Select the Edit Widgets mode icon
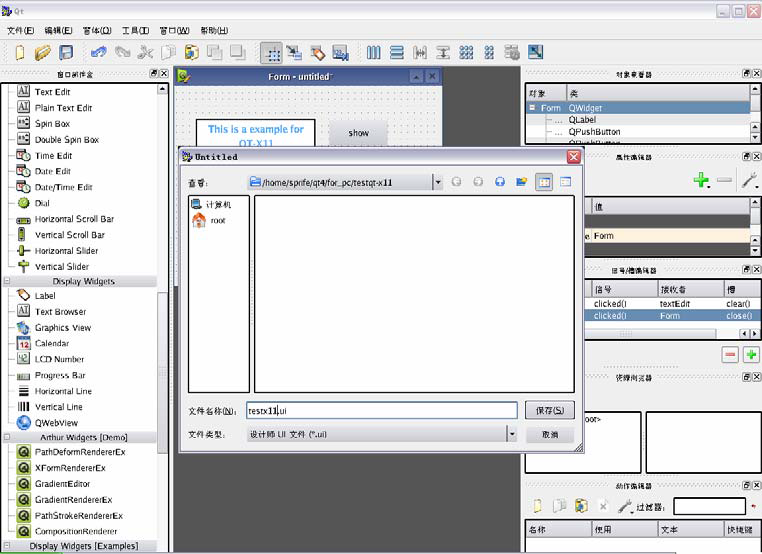This screenshot has width=762, height=554. click(x=271, y=52)
